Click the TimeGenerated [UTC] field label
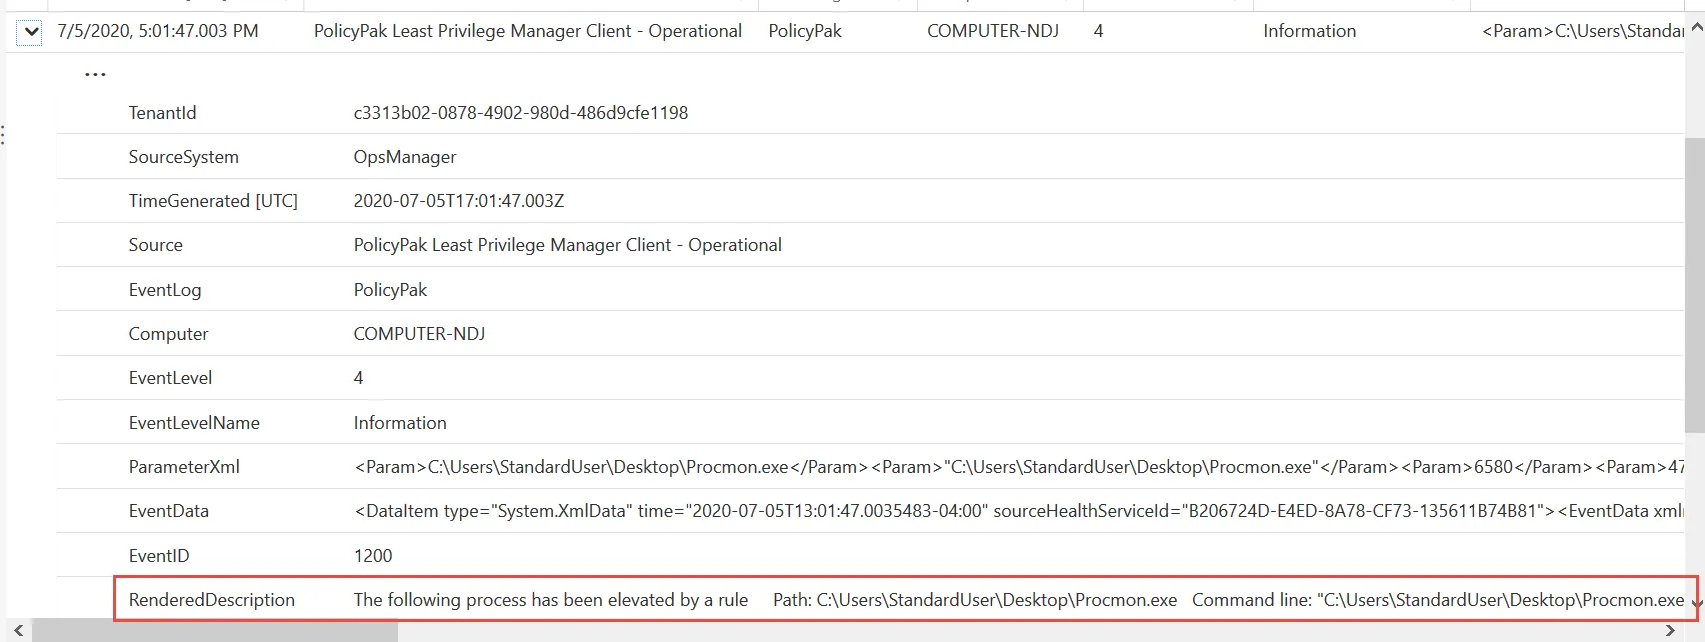 point(213,201)
